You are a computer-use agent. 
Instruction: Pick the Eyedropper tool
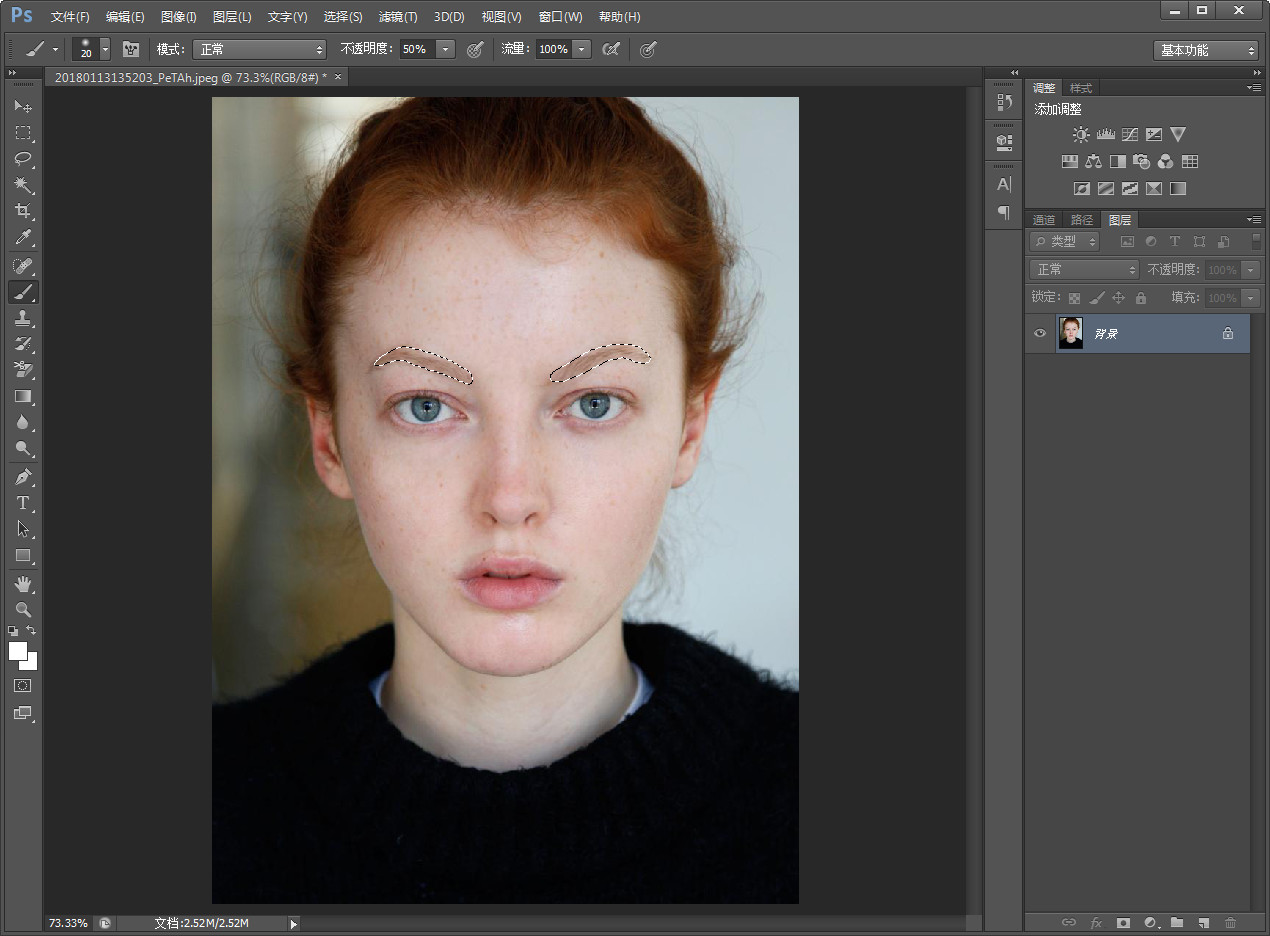pos(23,237)
